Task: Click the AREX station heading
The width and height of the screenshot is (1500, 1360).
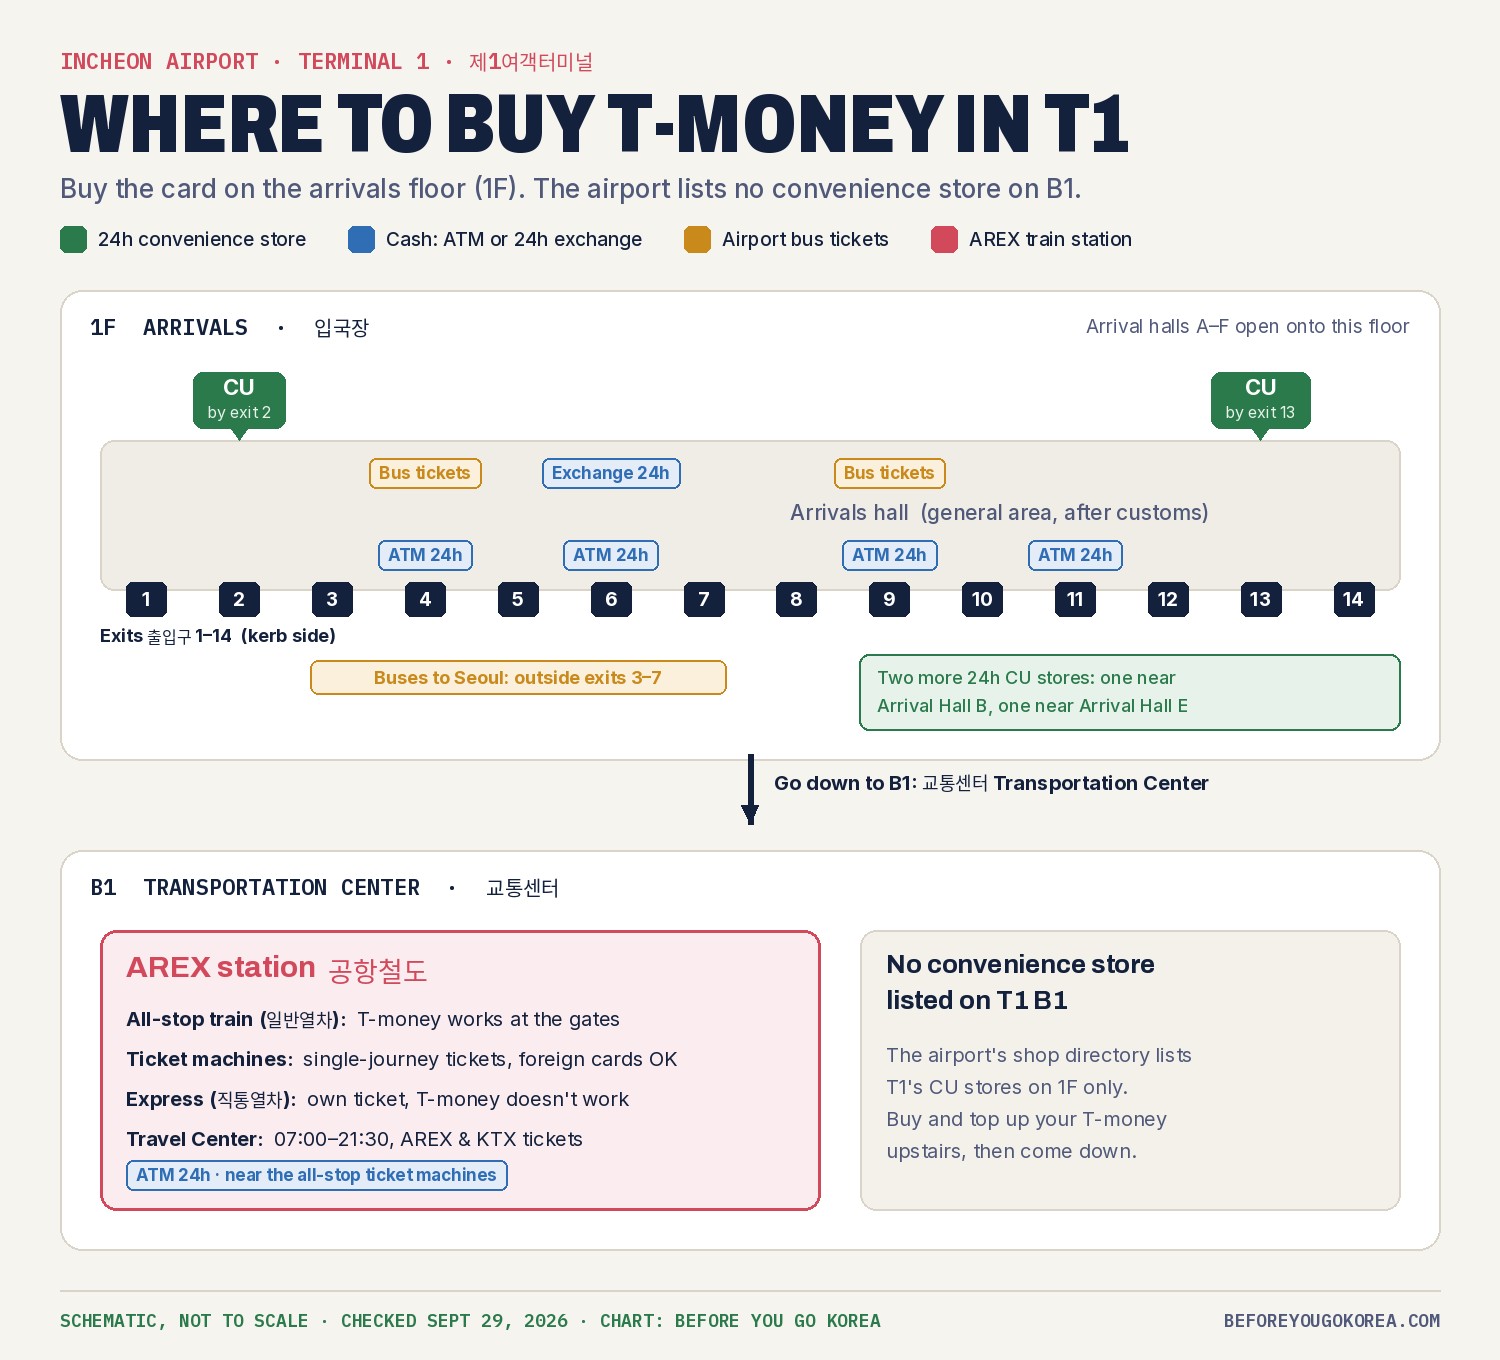Action: tap(276, 968)
